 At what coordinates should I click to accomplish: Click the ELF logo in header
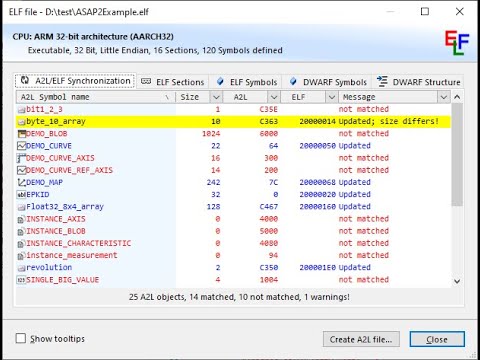point(457,42)
